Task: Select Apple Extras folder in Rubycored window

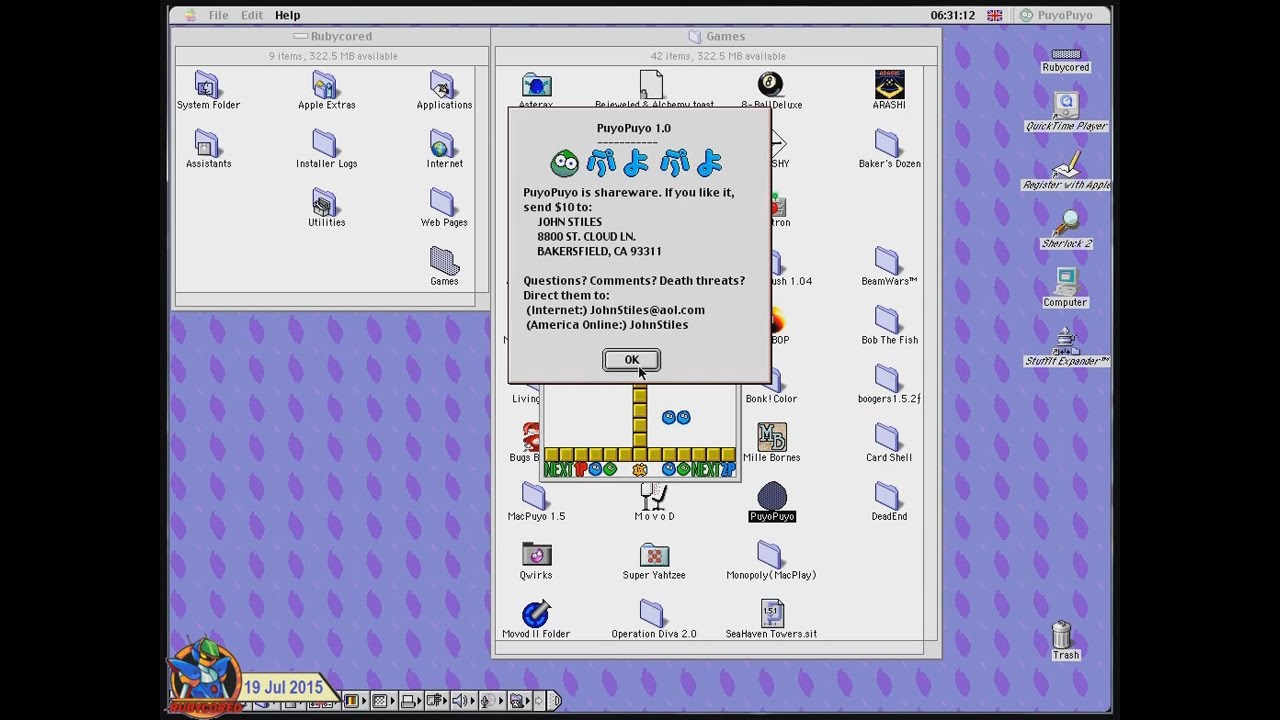Action: pos(326,91)
